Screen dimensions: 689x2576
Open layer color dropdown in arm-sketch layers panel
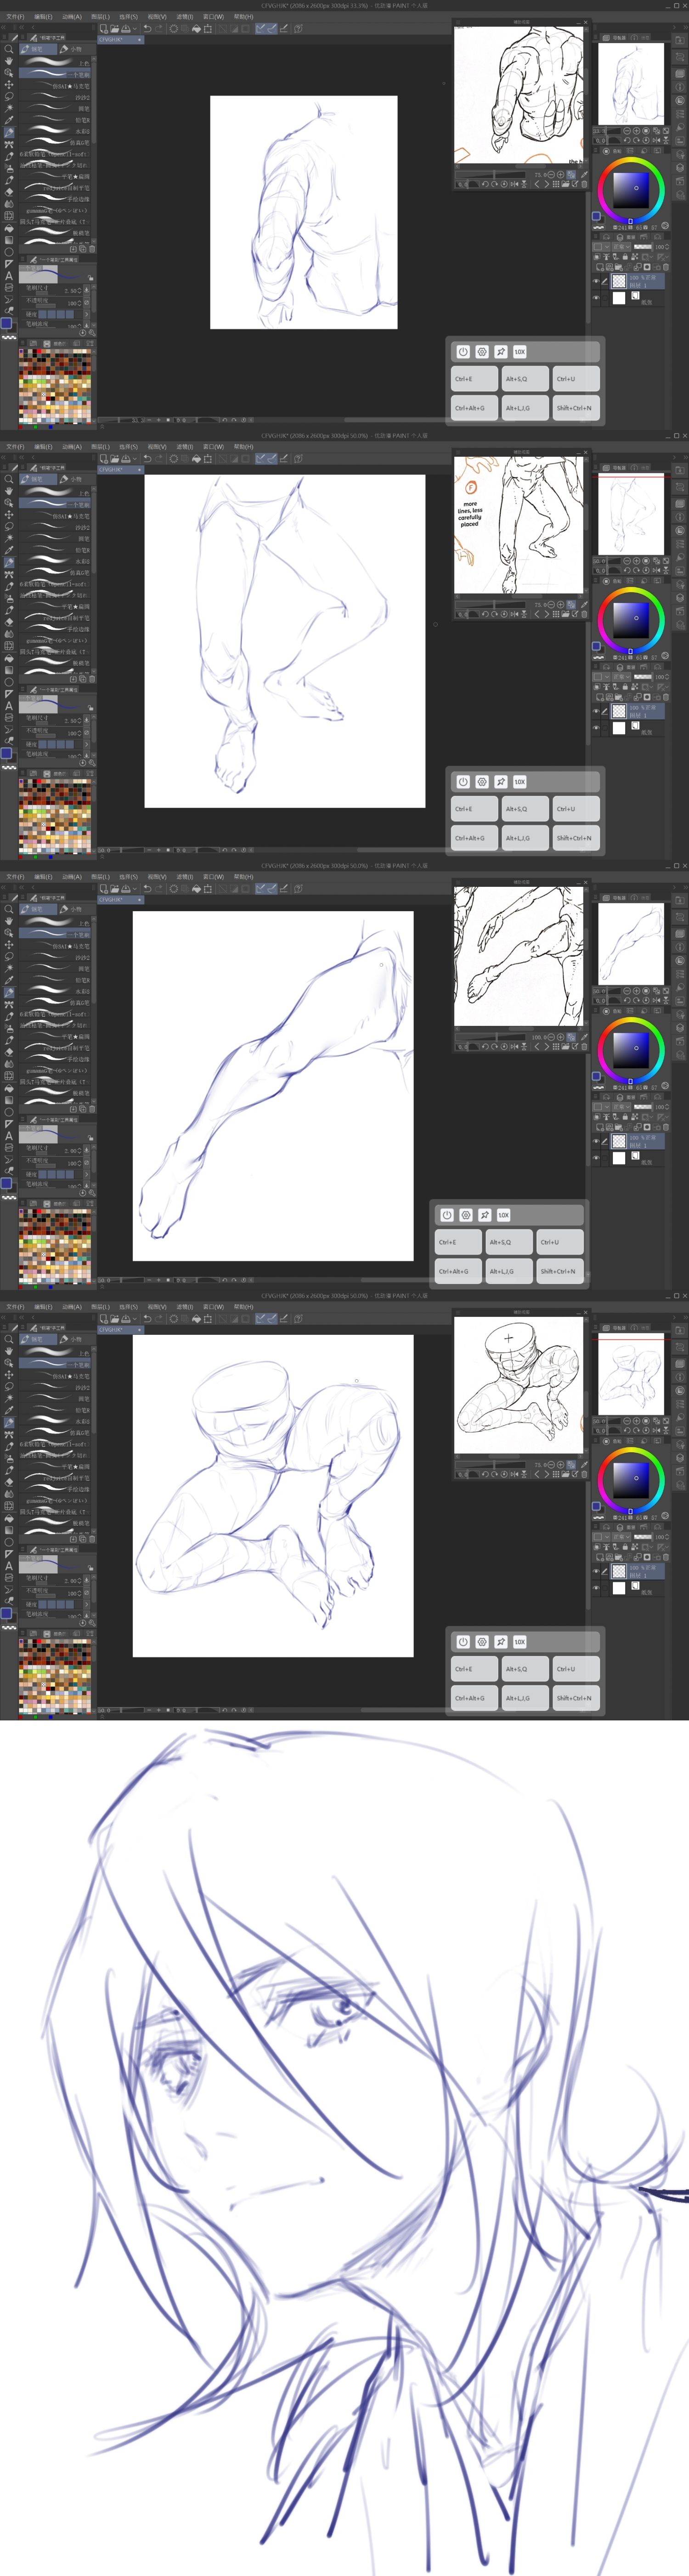pos(601,247)
